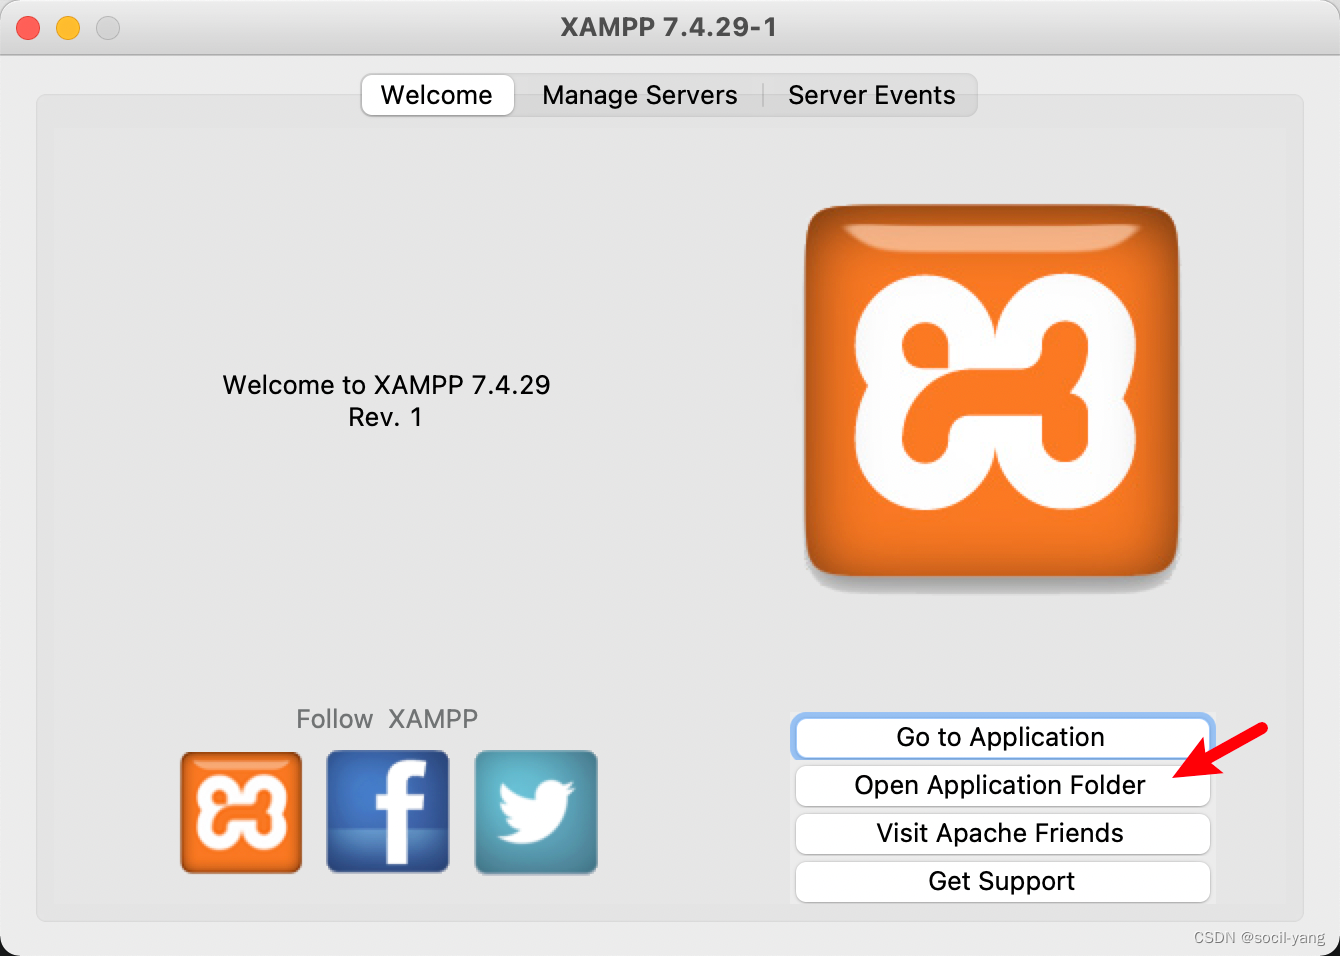Click the Go to Application button
Screen dimensions: 1340x956
click(1002, 737)
